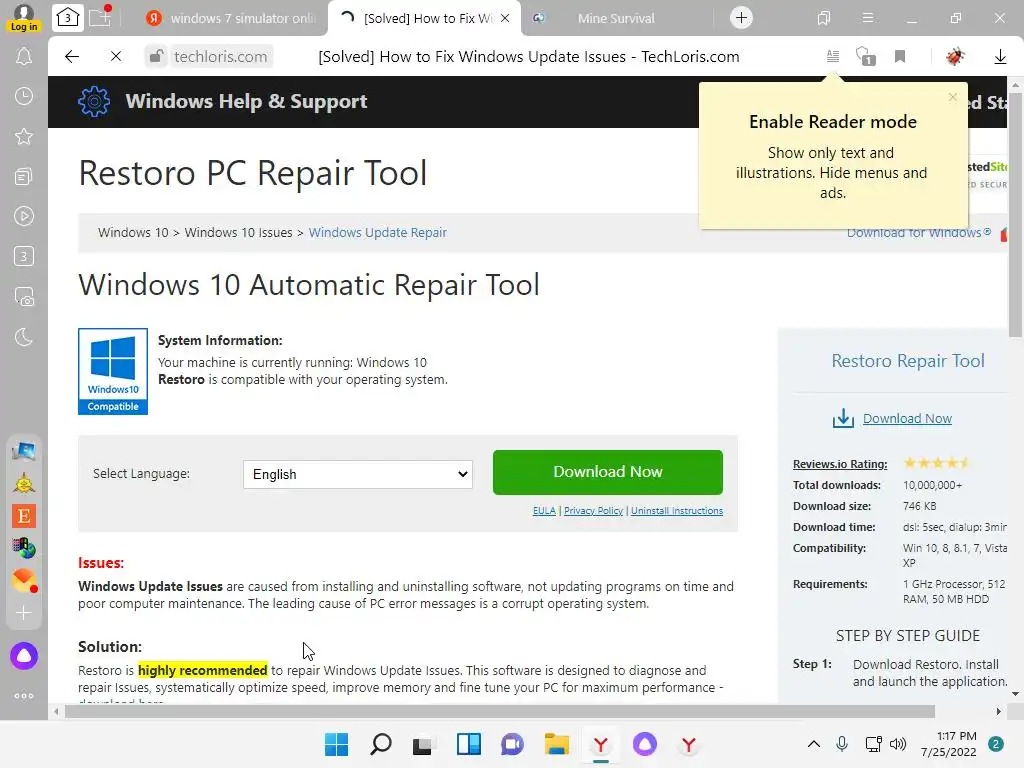Show hidden tray icons chevron
This screenshot has height=768, width=1024.
[814, 744]
